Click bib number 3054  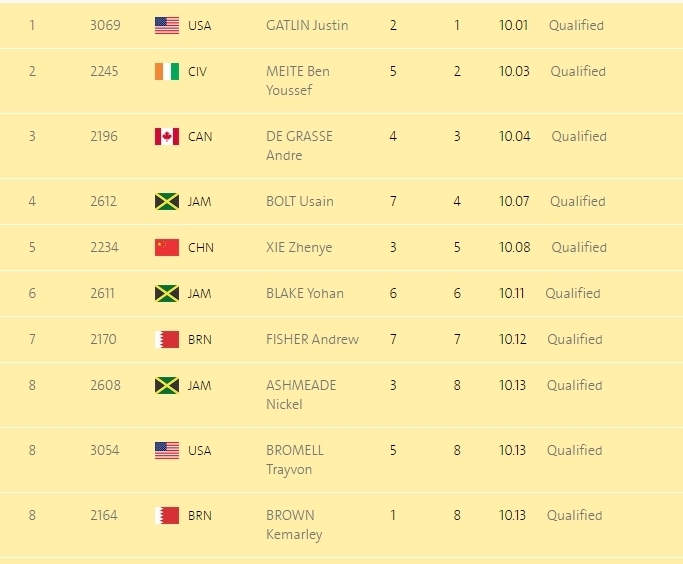coord(105,450)
